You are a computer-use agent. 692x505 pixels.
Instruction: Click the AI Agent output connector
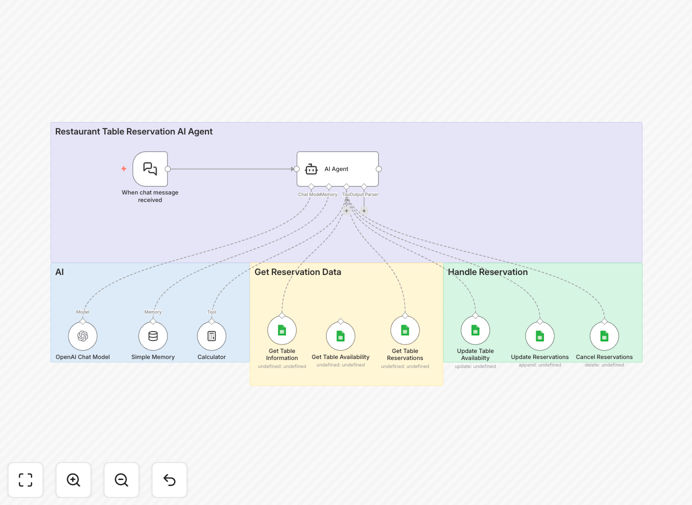tap(379, 169)
